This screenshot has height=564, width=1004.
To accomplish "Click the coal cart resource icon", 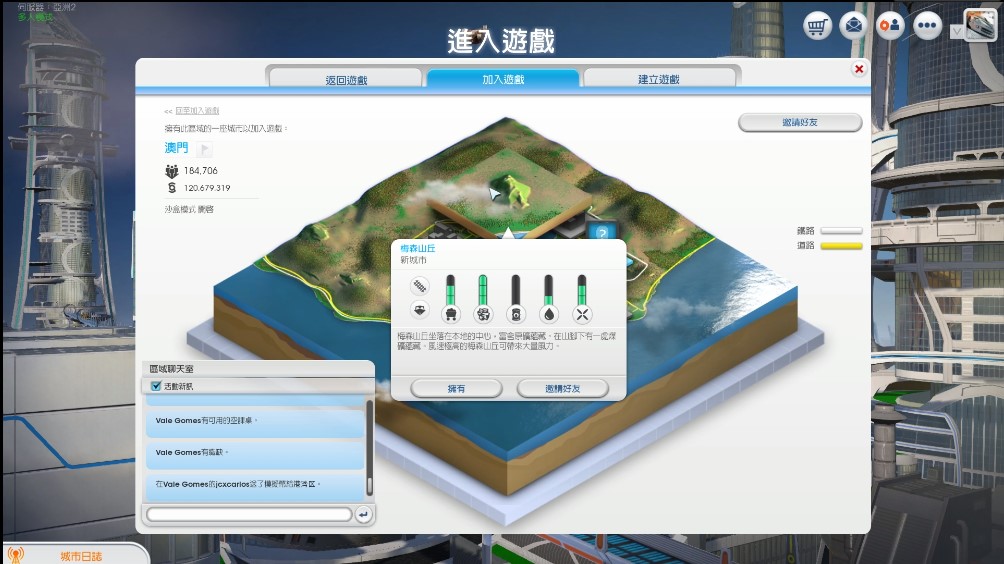I will pyautogui.click(x=451, y=314).
